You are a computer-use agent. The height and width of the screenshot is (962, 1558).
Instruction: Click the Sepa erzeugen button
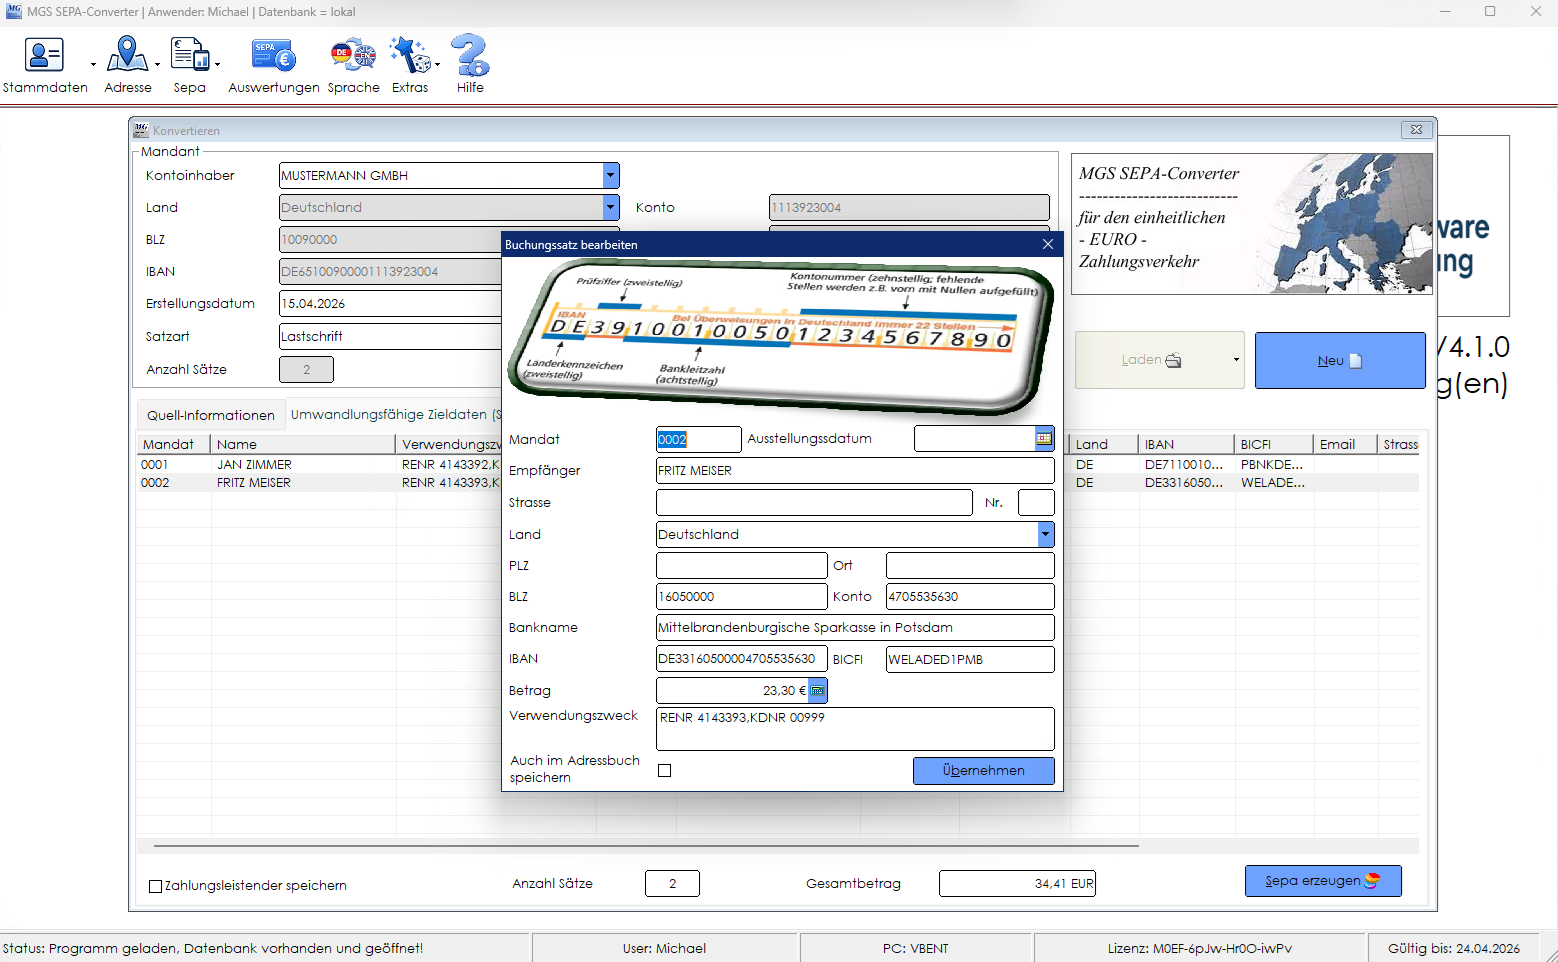1322,881
